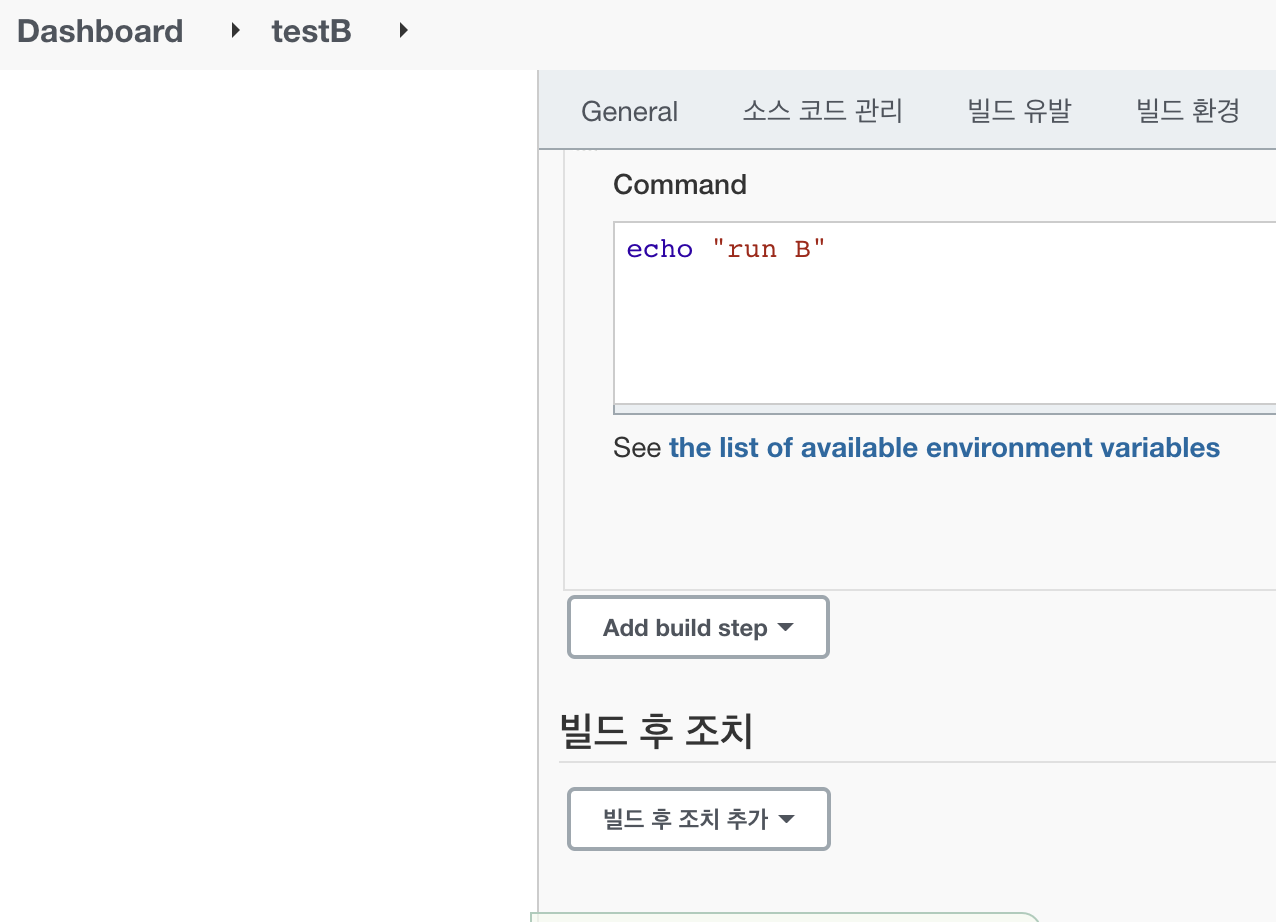
Task: Click the word echo in the command
Action: 659,249
